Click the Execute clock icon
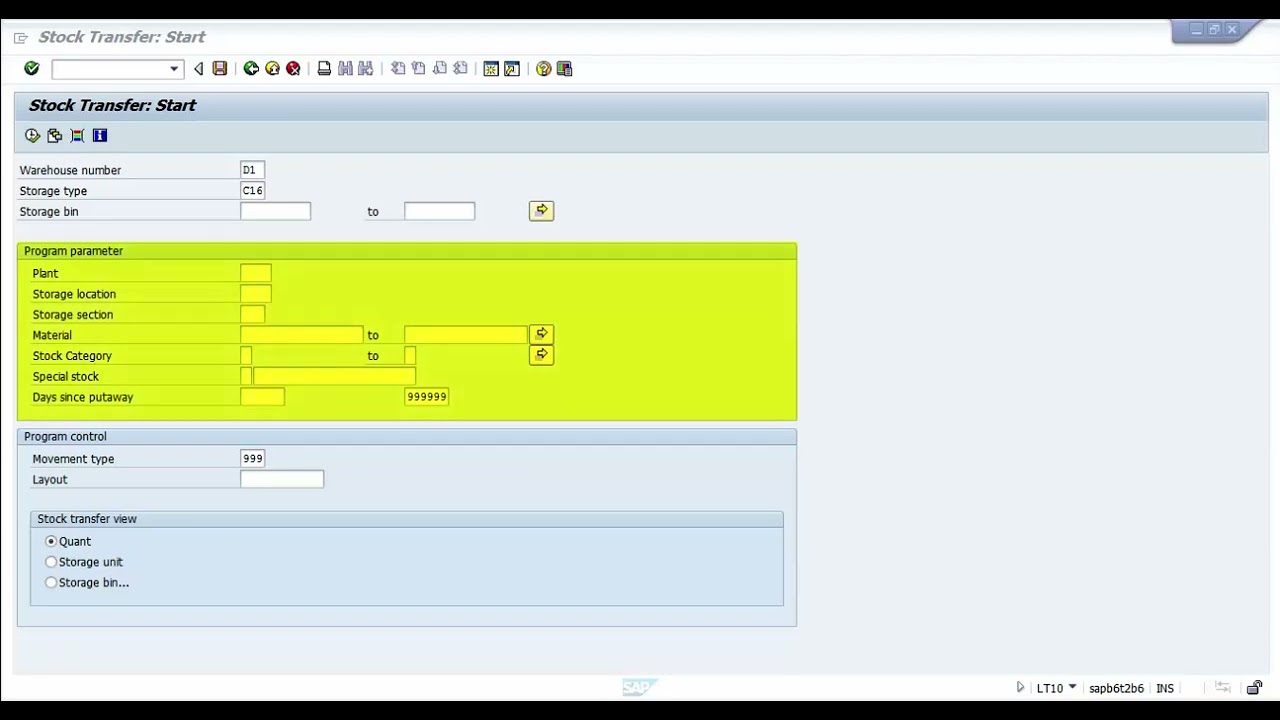This screenshot has height=720, width=1280. click(x=32, y=135)
